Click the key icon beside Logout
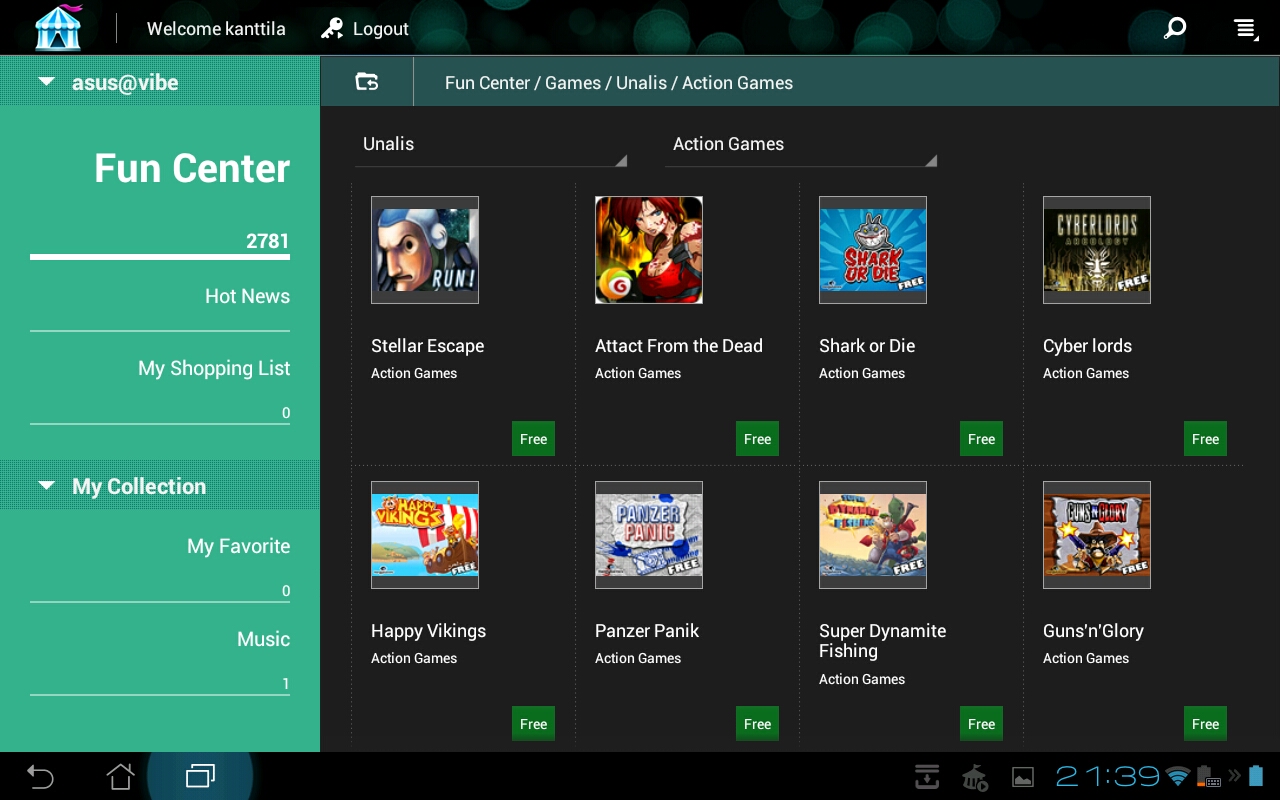Image resolution: width=1280 pixels, height=800 pixels. click(332, 29)
